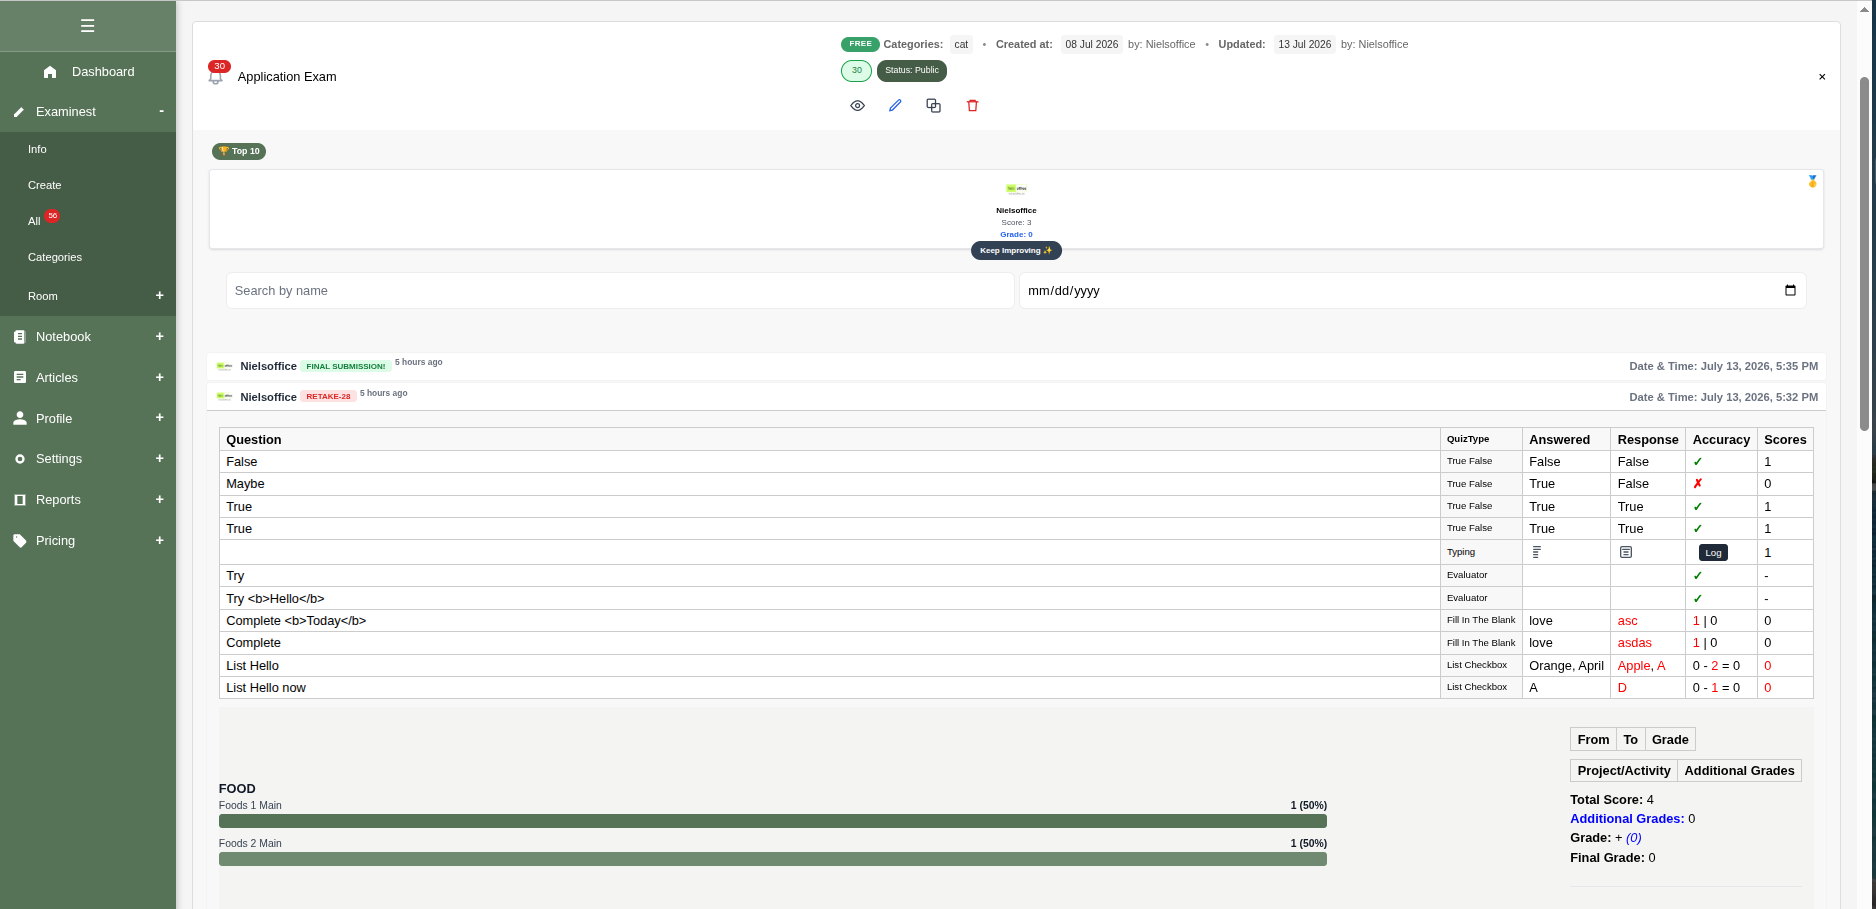Expand the Settings menu plus

(160, 459)
